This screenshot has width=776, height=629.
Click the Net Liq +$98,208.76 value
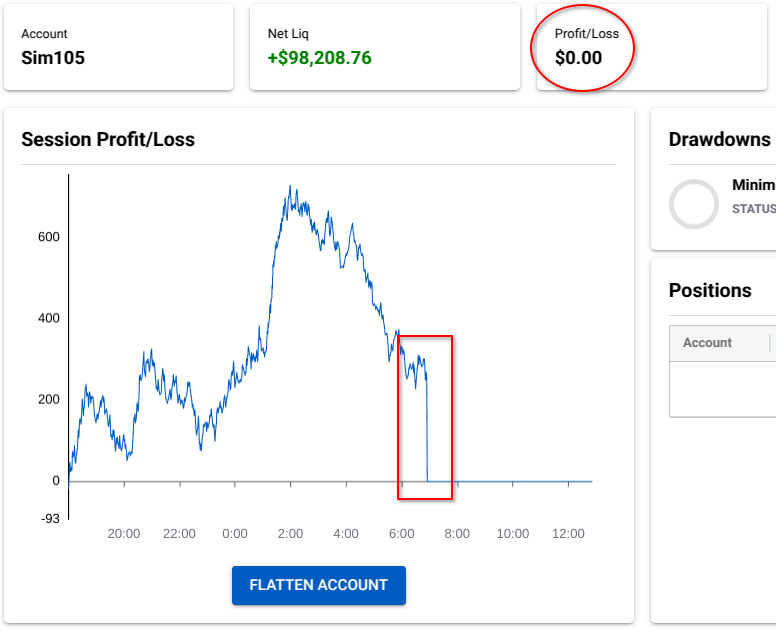[x=319, y=58]
